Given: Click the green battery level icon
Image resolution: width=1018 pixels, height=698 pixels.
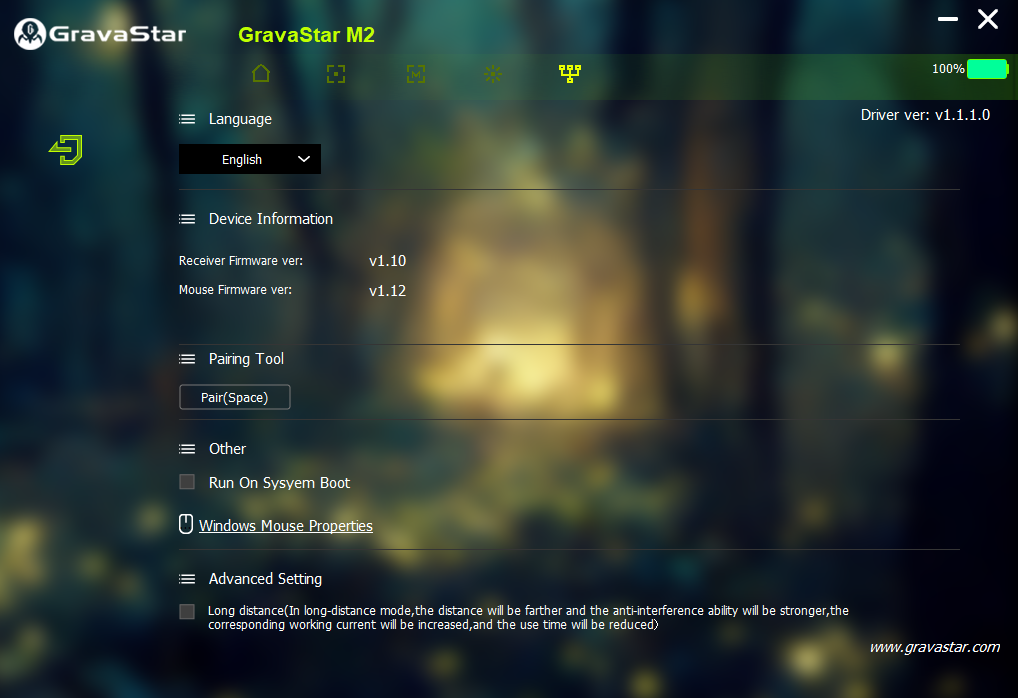Looking at the screenshot, I should 987,69.
